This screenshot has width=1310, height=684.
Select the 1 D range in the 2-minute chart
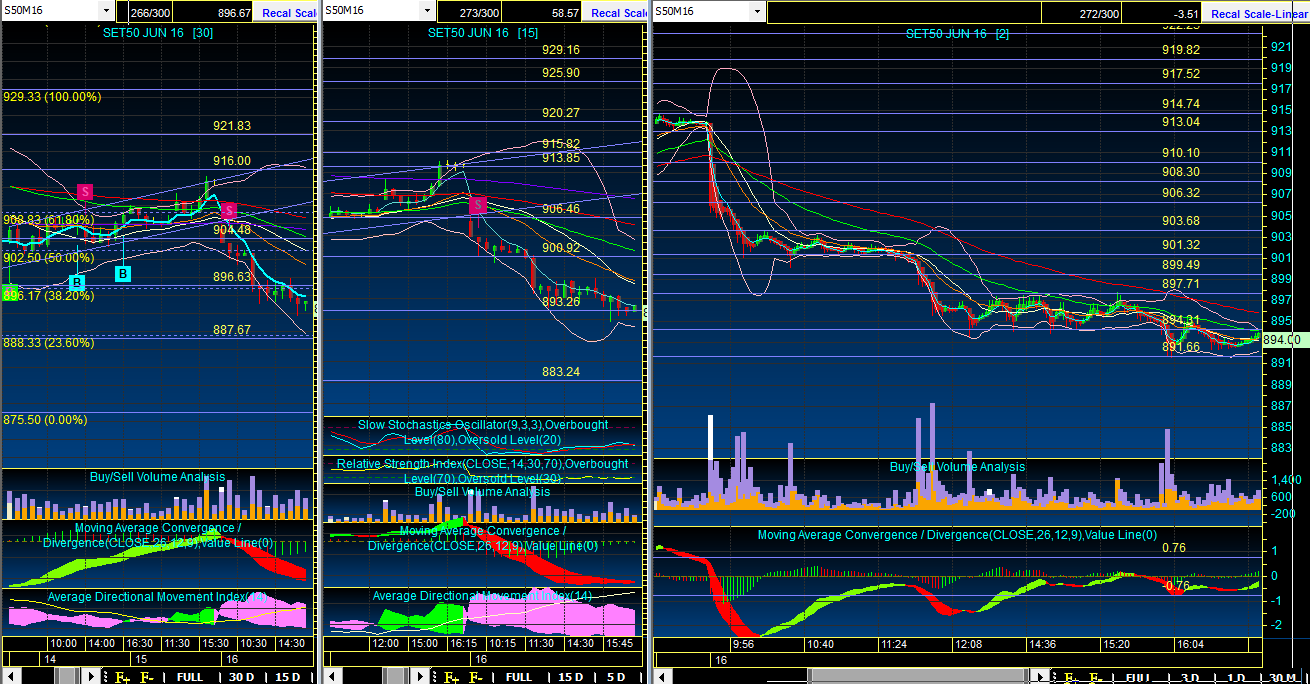click(1234, 677)
